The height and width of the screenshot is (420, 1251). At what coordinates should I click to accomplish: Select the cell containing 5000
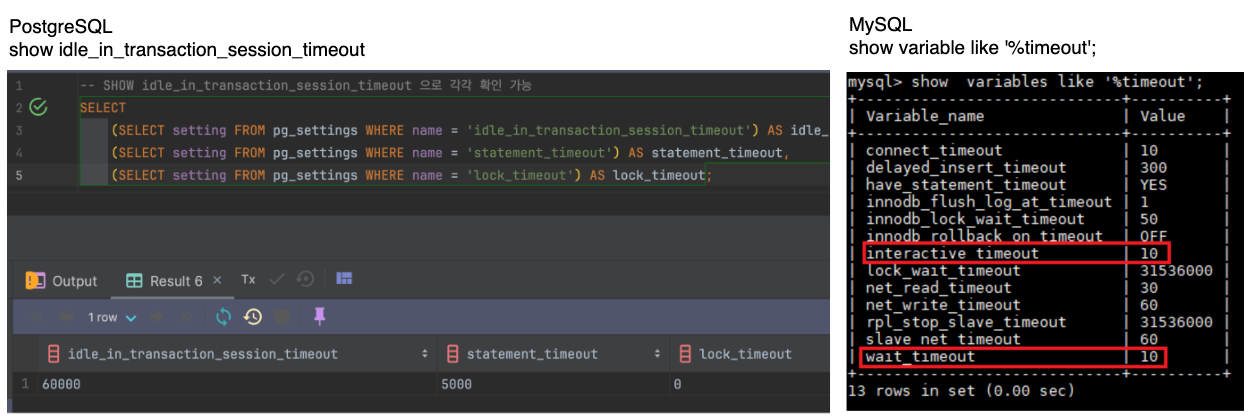click(553, 384)
